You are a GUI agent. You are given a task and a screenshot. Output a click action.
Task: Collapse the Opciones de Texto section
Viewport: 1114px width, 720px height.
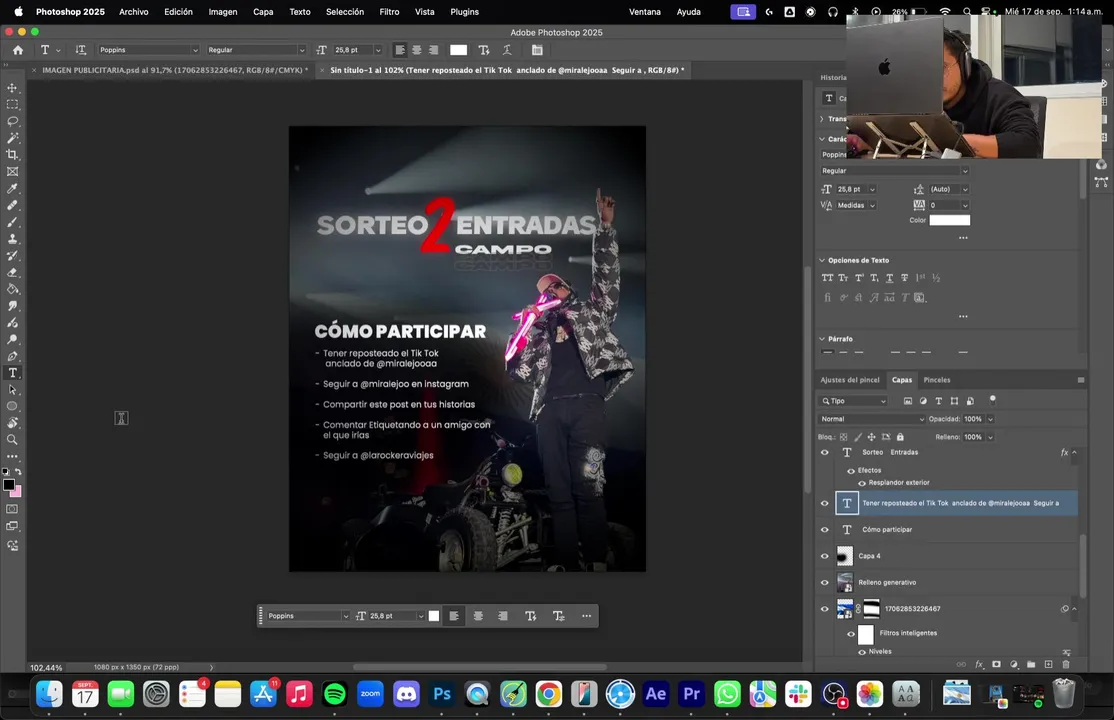pyautogui.click(x=822, y=260)
